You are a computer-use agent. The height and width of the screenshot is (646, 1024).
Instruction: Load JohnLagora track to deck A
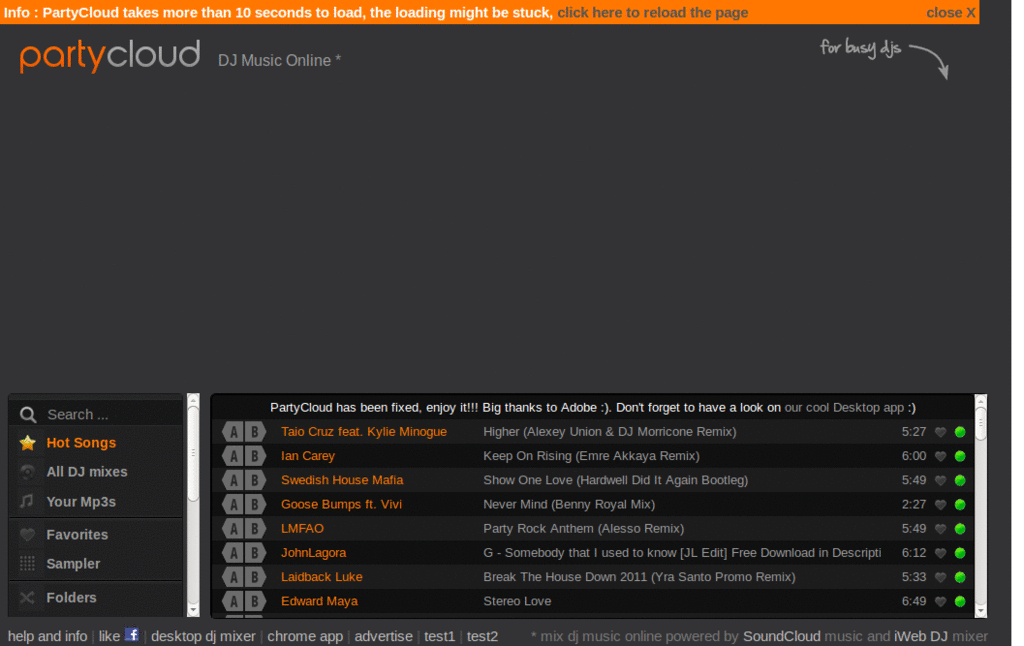click(233, 553)
